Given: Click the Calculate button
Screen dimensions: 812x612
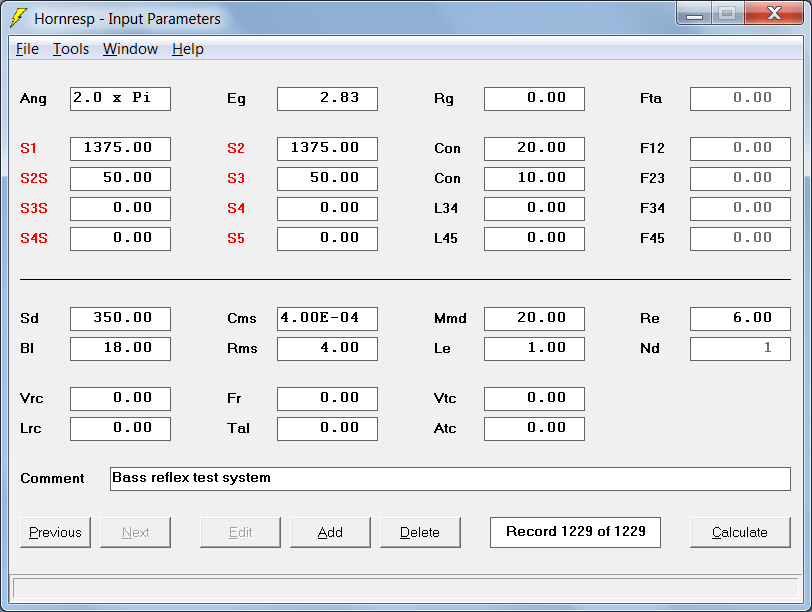Looking at the screenshot, I should 740,532.
